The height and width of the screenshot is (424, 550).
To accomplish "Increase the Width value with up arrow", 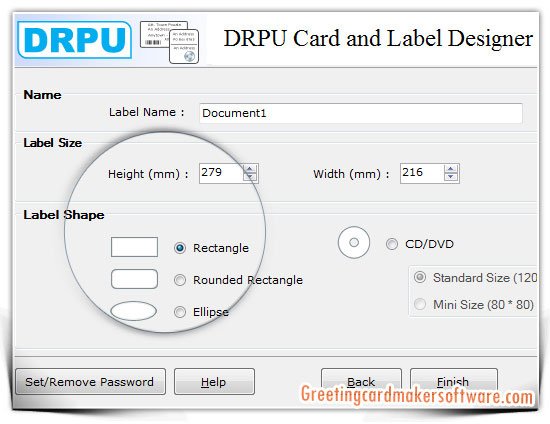I will pos(451,169).
